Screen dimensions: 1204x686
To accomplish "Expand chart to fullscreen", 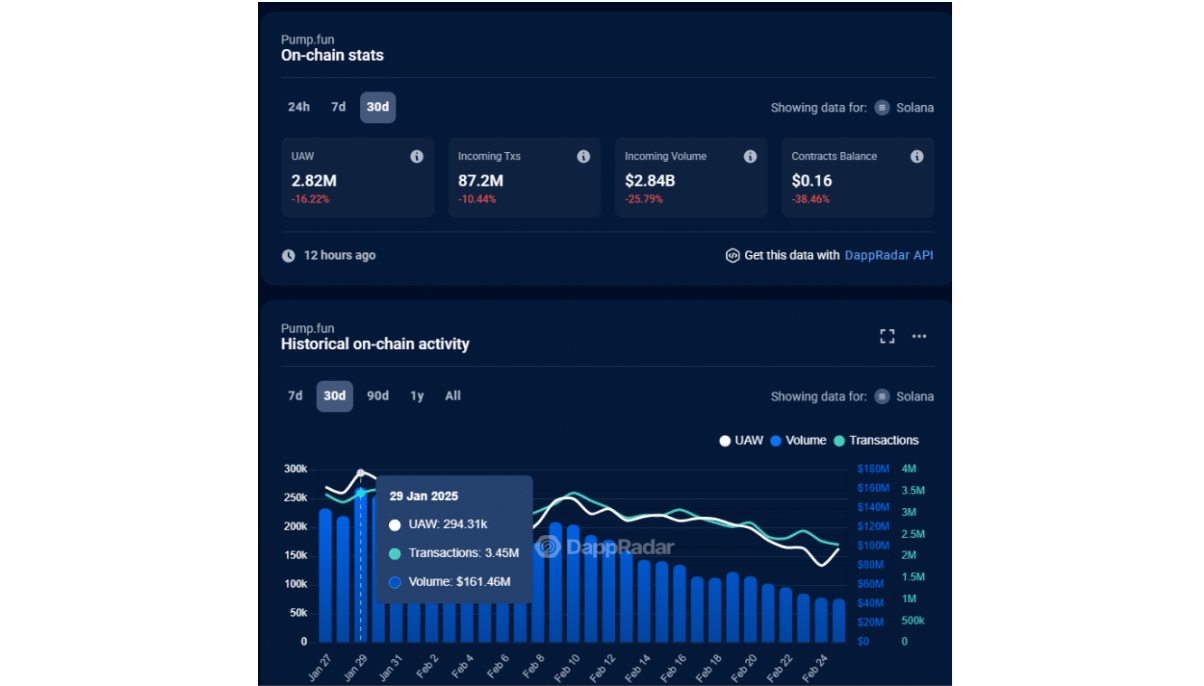I will (x=887, y=336).
